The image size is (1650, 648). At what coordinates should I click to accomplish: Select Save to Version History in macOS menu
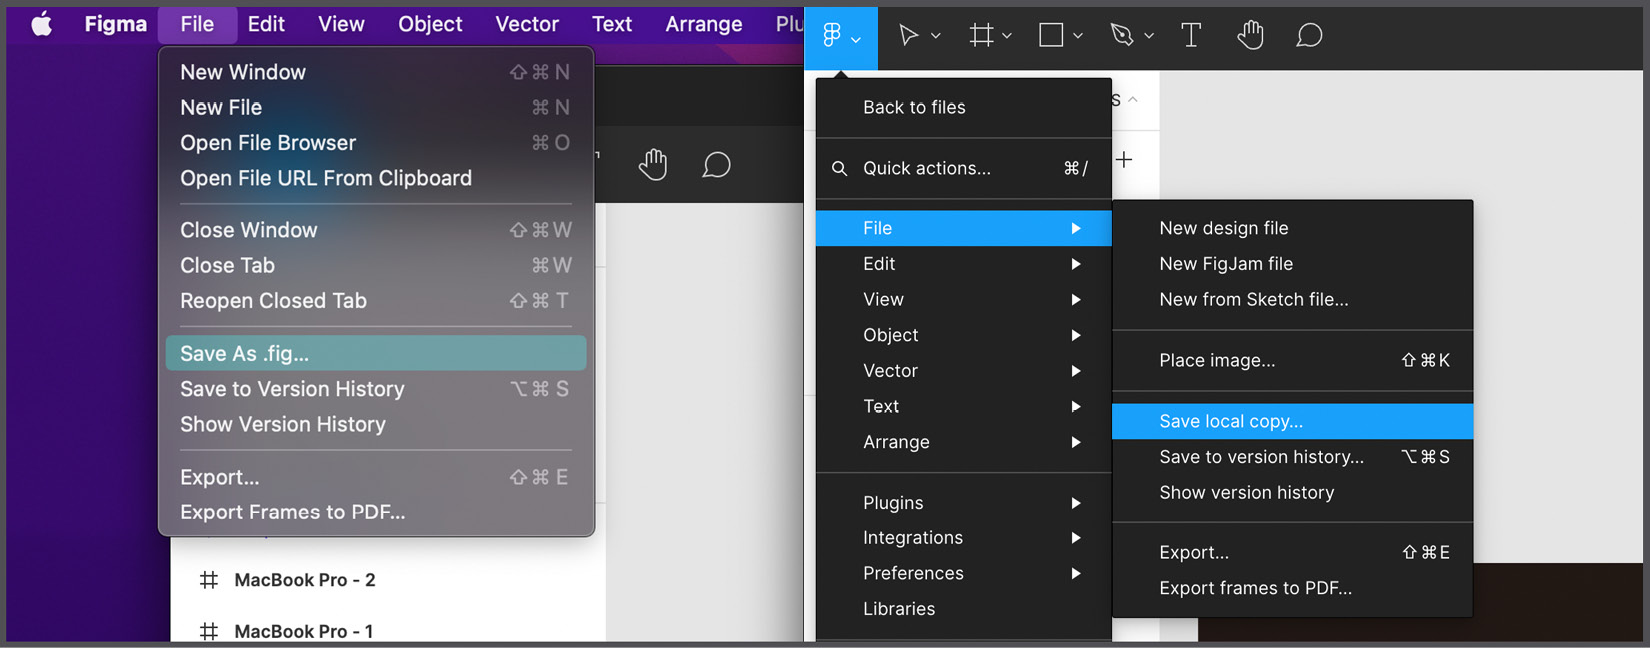[x=376, y=389]
